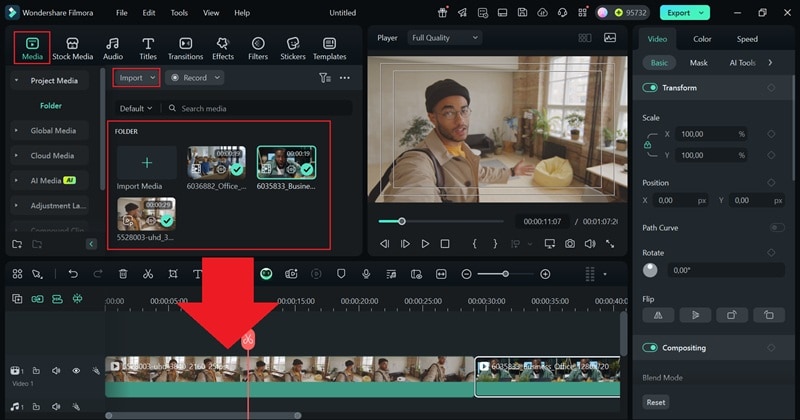Image resolution: width=800 pixels, height=420 pixels.
Task: Open the Stock Media tab
Action: click(x=72, y=48)
